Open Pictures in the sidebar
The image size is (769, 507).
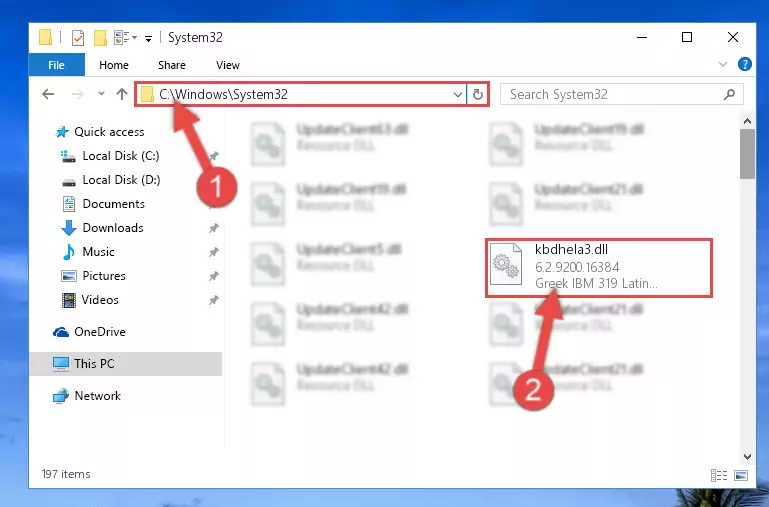coord(103,276)
